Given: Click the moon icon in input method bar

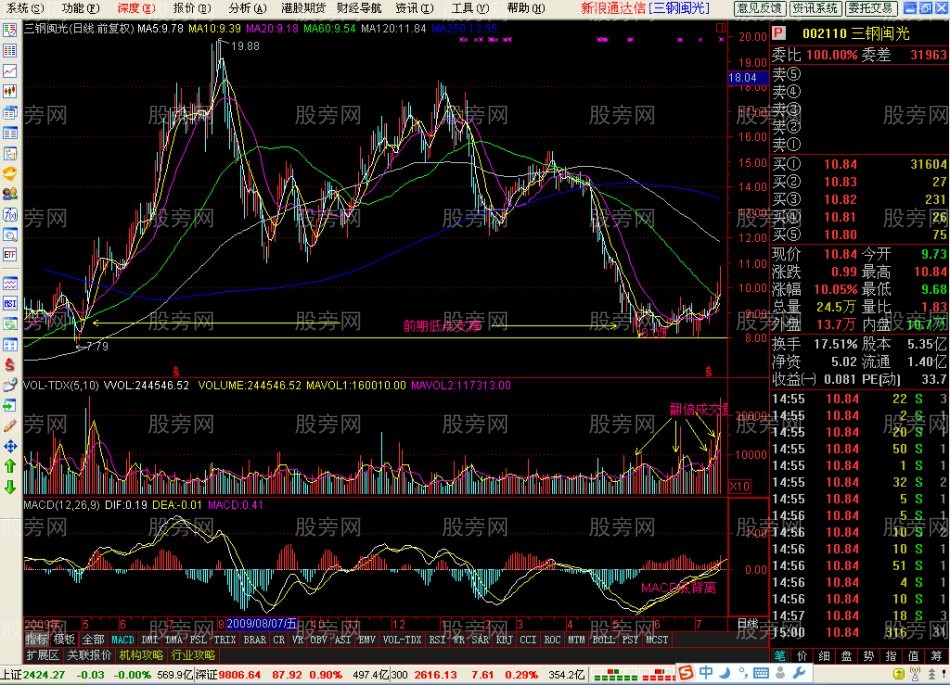Looking at the screenshot, I should click(x=725, y=672).
